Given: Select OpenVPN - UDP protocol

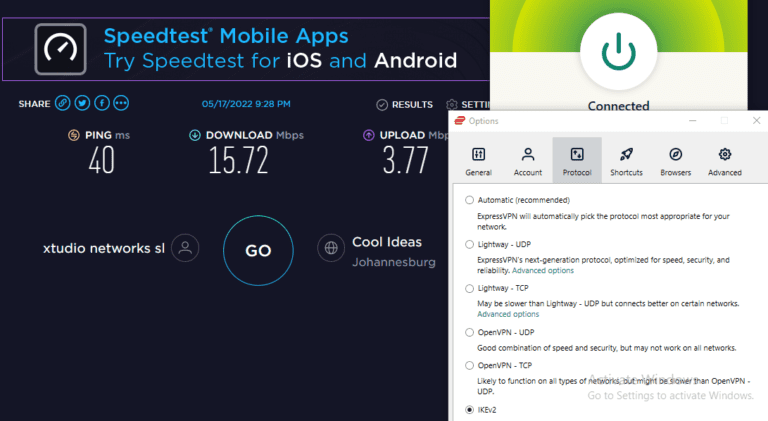Looking at the screenshot, I should tap(469, 332).
